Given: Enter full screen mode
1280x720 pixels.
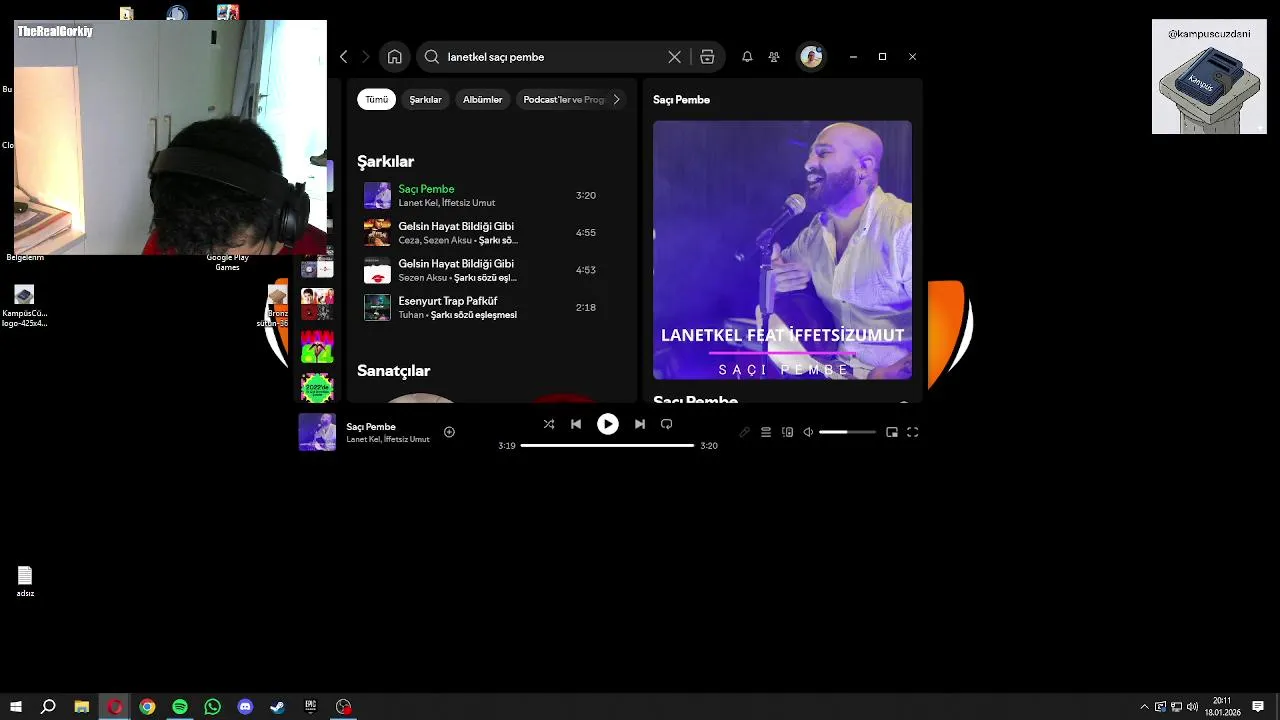Looking at the screenshot, I should pyautogui.click(x=912, y=432).
